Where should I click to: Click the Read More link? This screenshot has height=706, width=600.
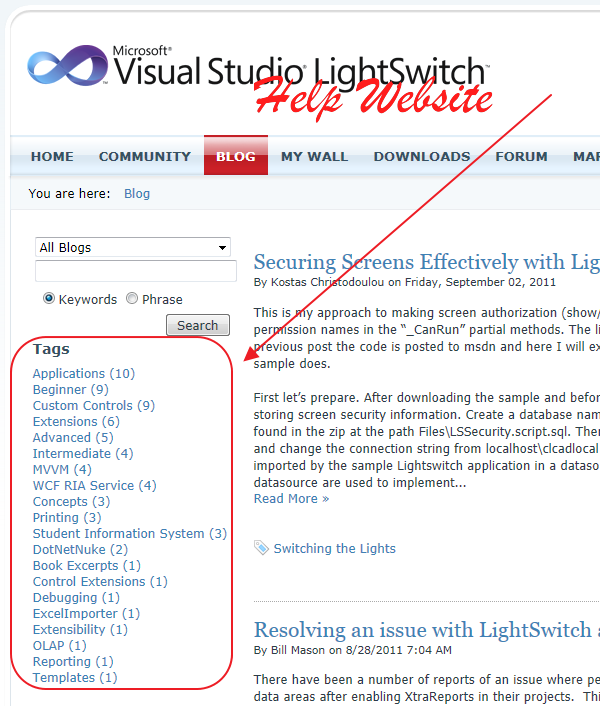[x=291, y=498]
